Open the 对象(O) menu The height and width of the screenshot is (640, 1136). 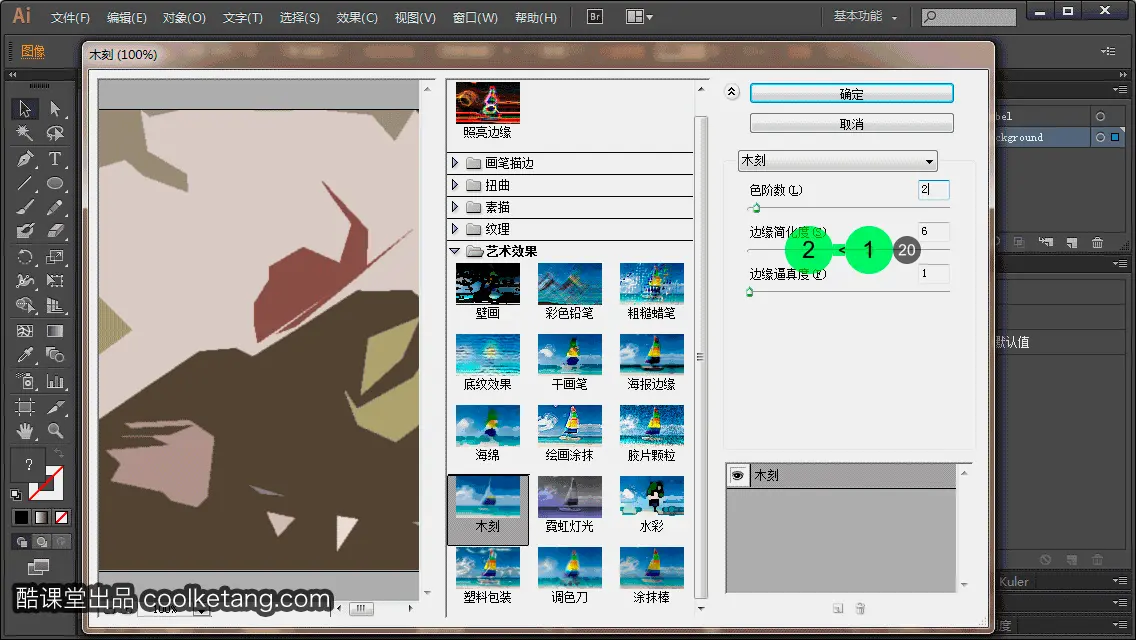(x=184, y=17)
